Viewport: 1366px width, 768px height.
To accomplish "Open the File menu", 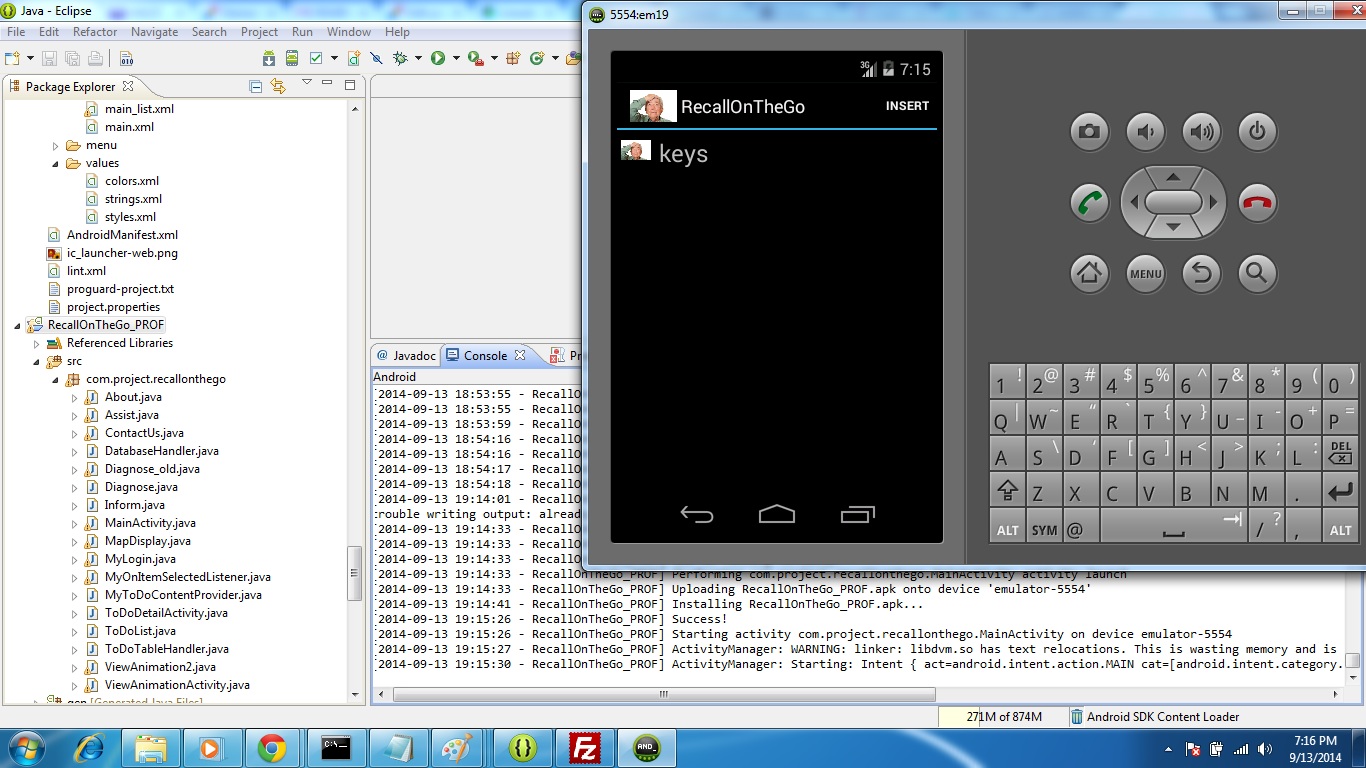I will [x=16, y=32].
